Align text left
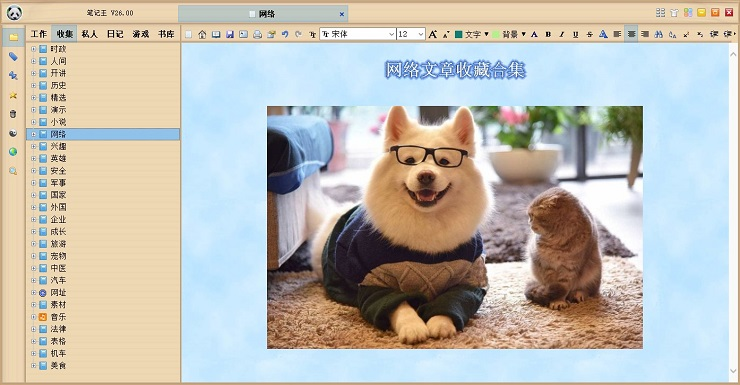The width and height of the screenshot is (740, 385). [617, 34]
